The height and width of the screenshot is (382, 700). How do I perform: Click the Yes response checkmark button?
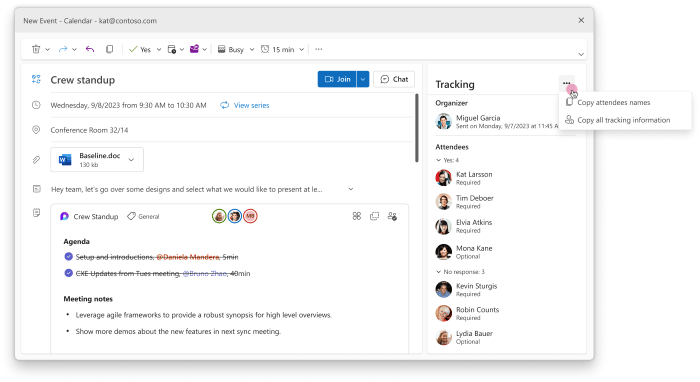140,50
